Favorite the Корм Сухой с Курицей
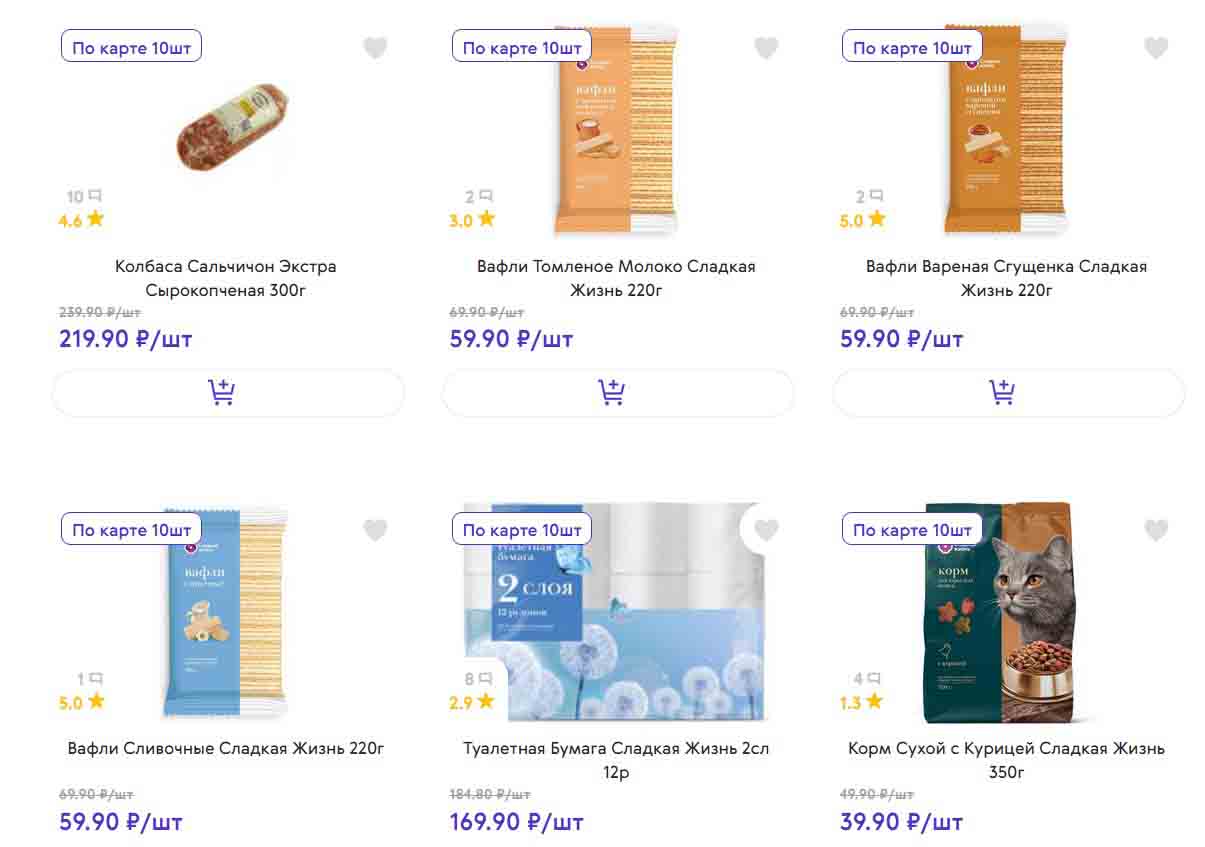 pos(1156,530)
